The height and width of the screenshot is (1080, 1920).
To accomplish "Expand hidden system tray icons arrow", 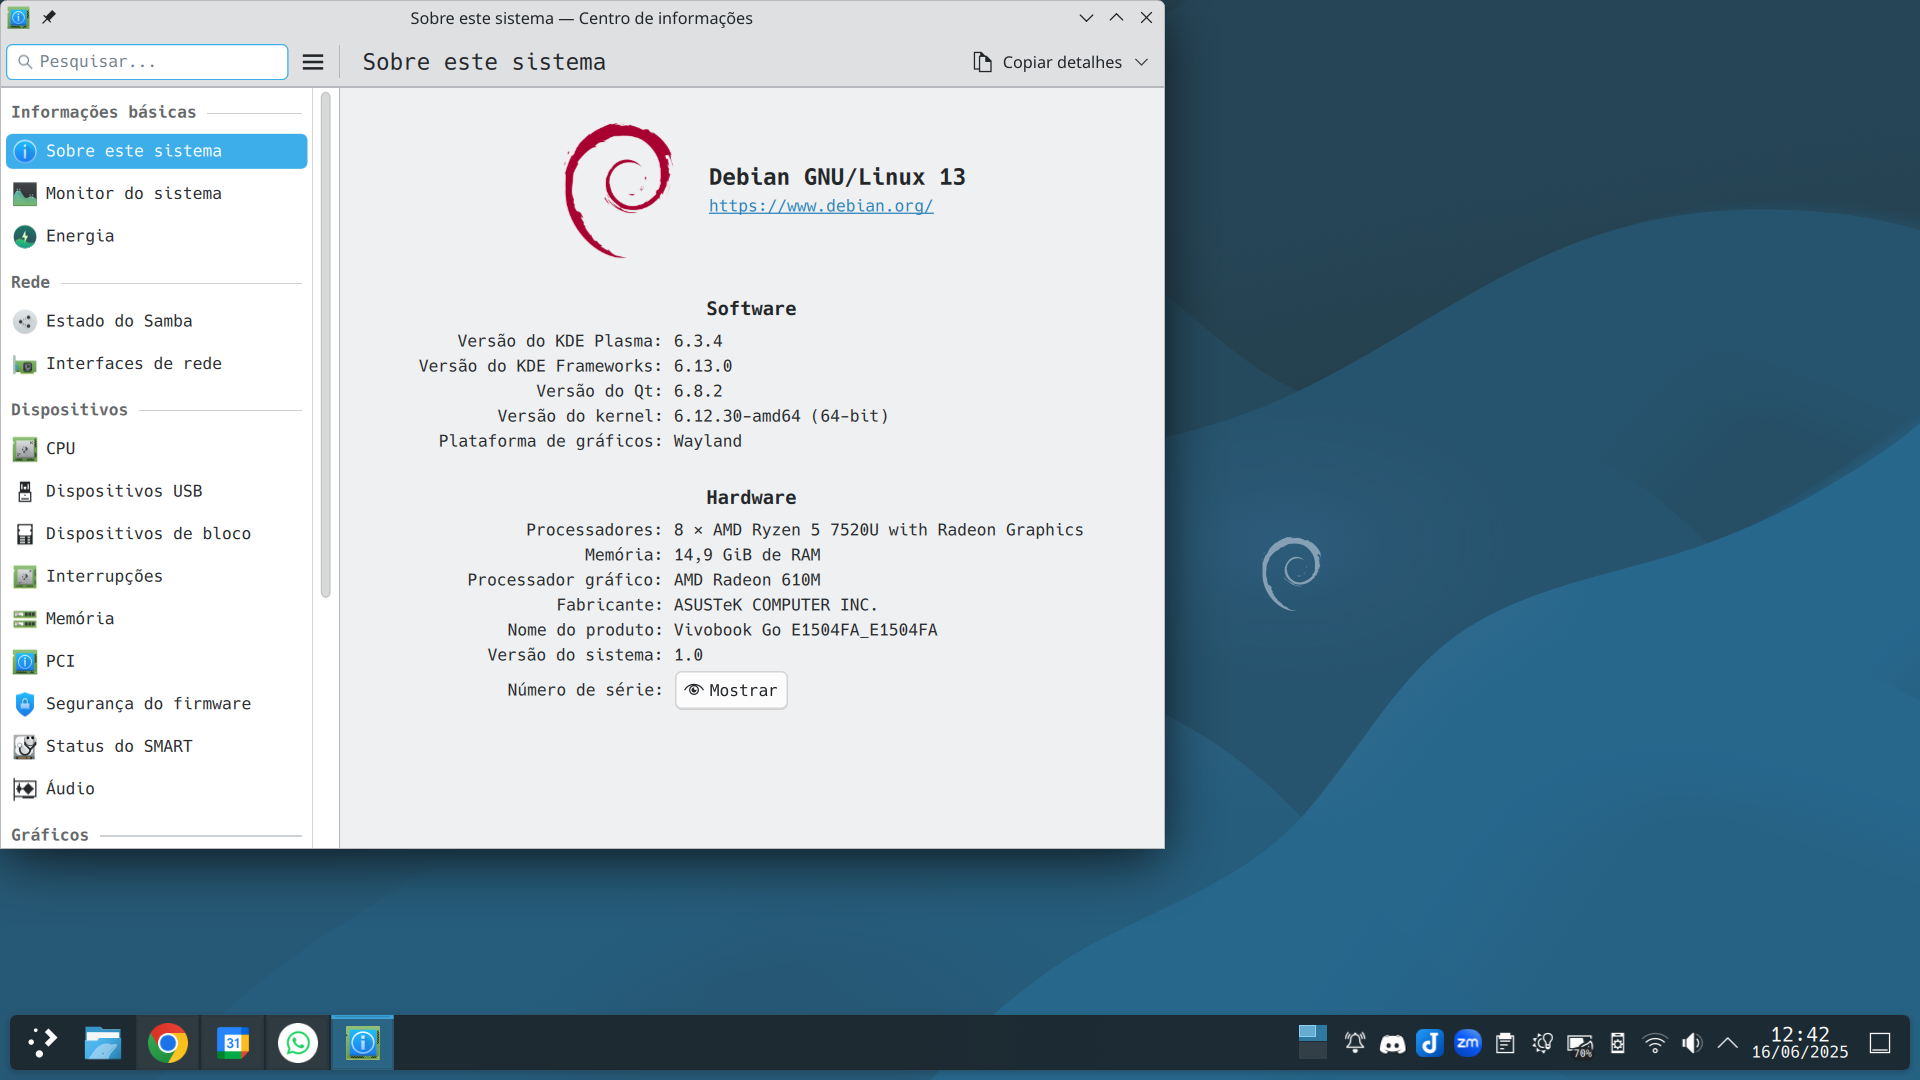I will click(1727, 1044).
